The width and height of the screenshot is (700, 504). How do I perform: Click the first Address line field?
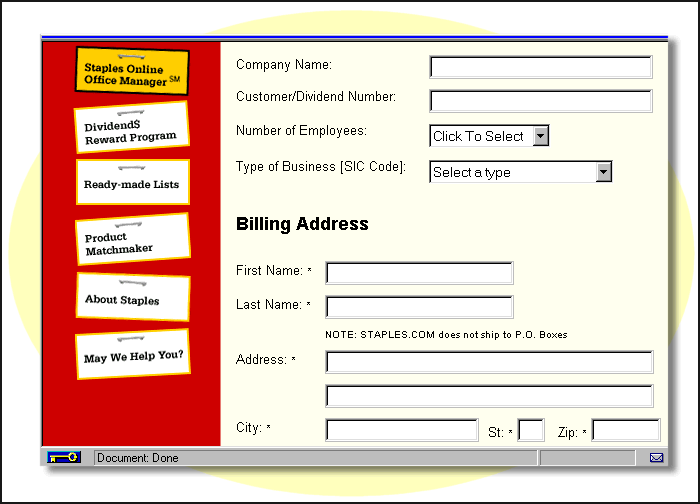tap(489, 361)
